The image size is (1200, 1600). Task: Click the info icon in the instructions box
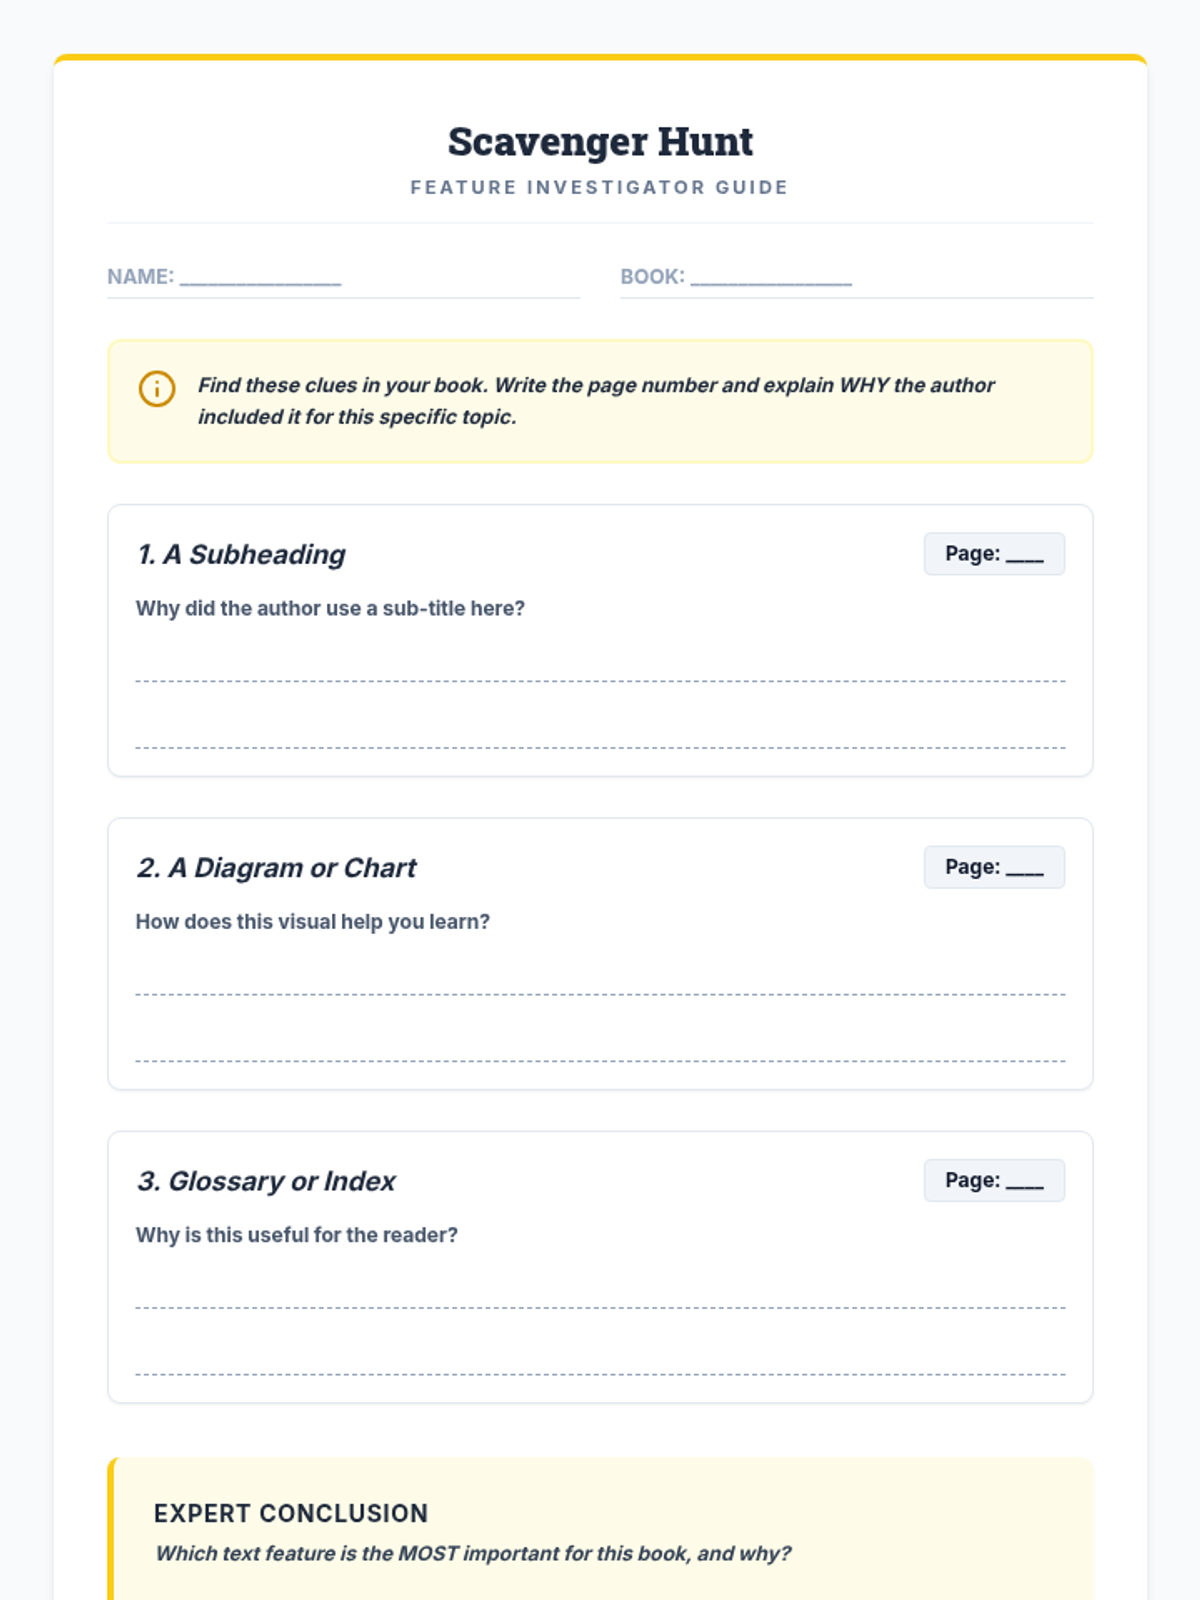(157, 388)
